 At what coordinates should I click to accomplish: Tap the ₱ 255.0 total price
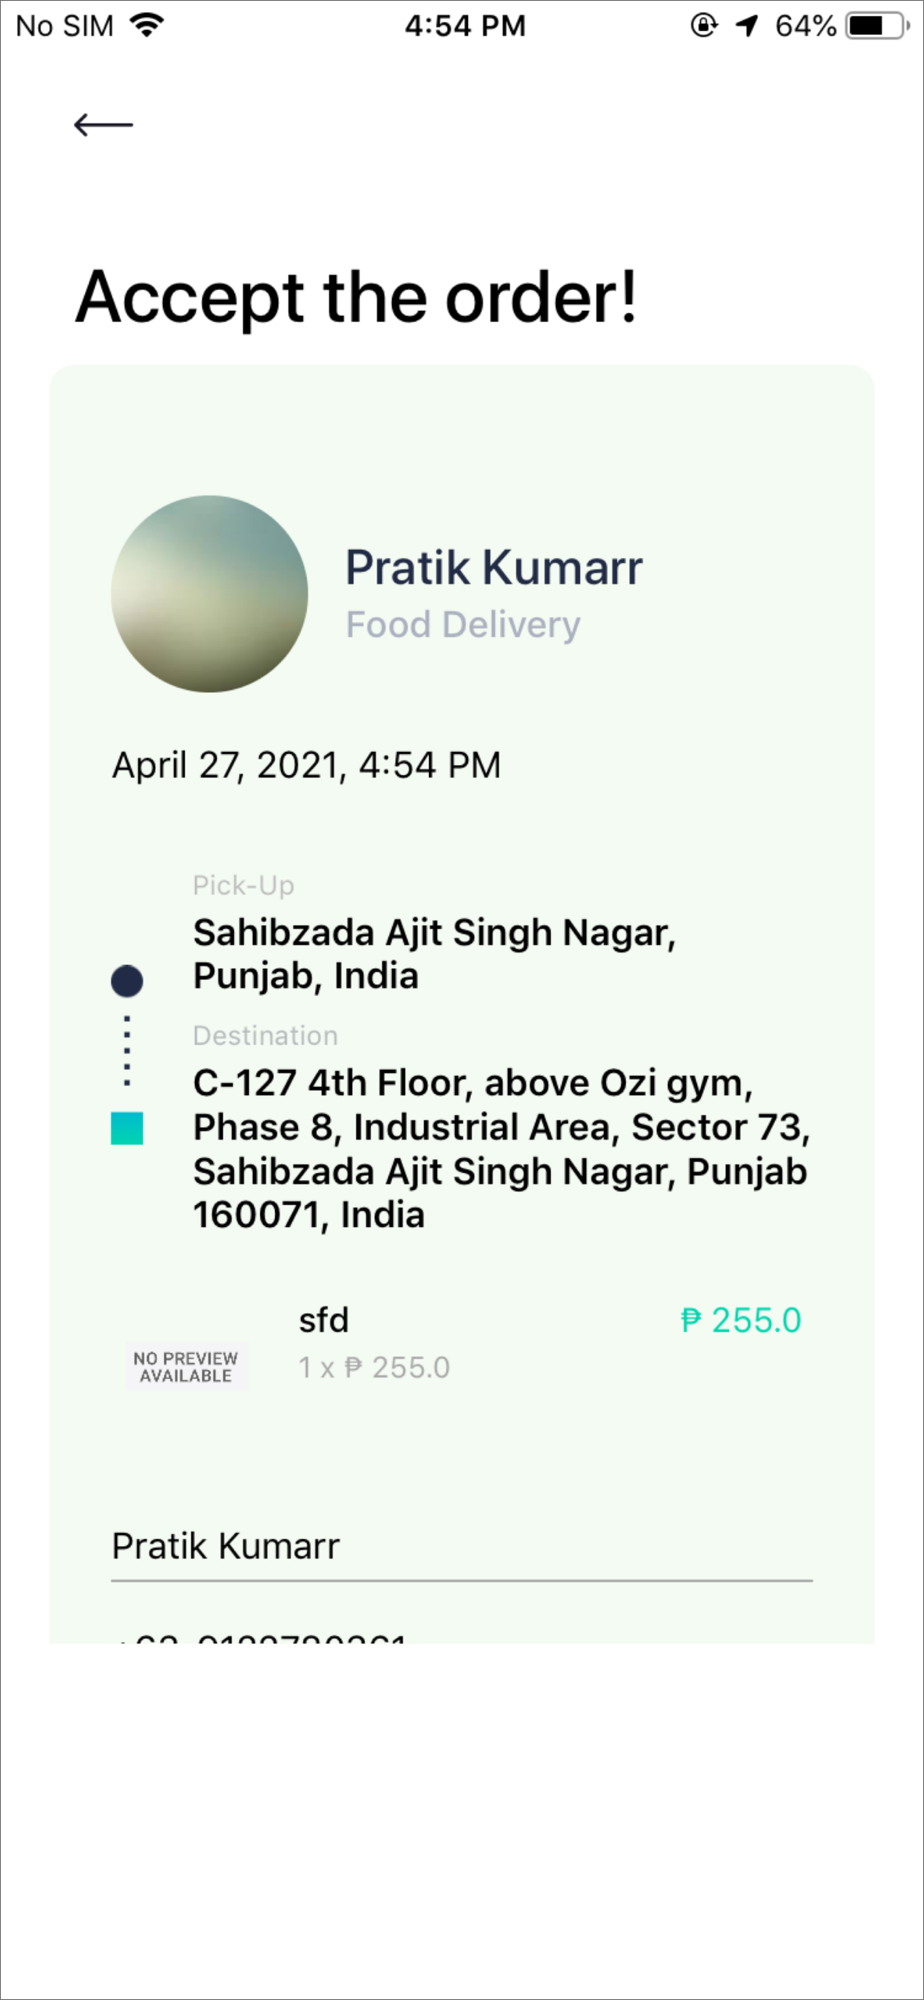tap(741, 1320)
